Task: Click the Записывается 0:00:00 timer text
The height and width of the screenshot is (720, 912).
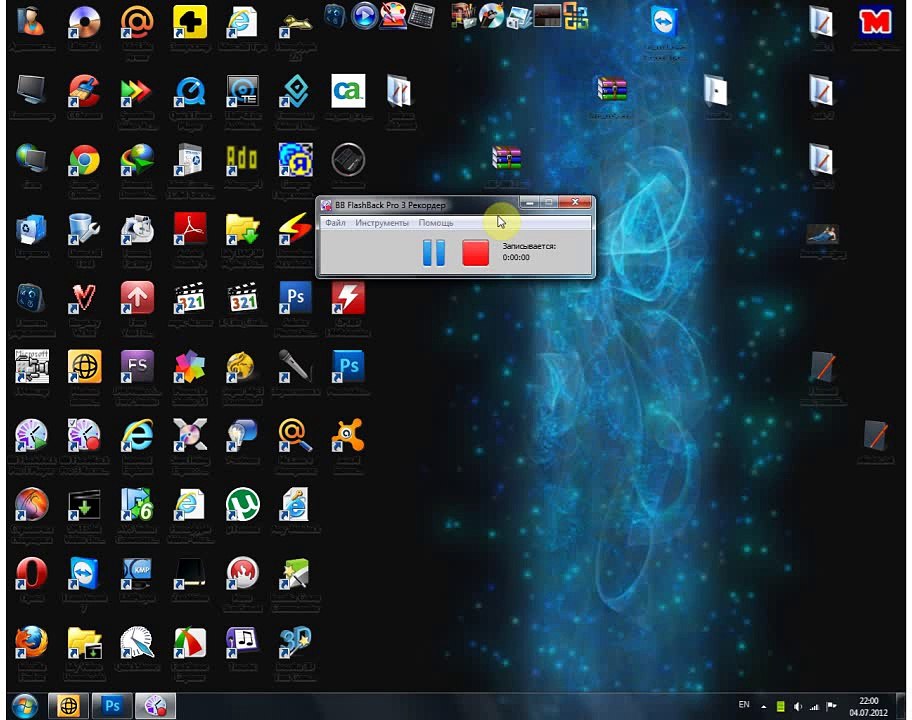Action: tap(529, 251)
